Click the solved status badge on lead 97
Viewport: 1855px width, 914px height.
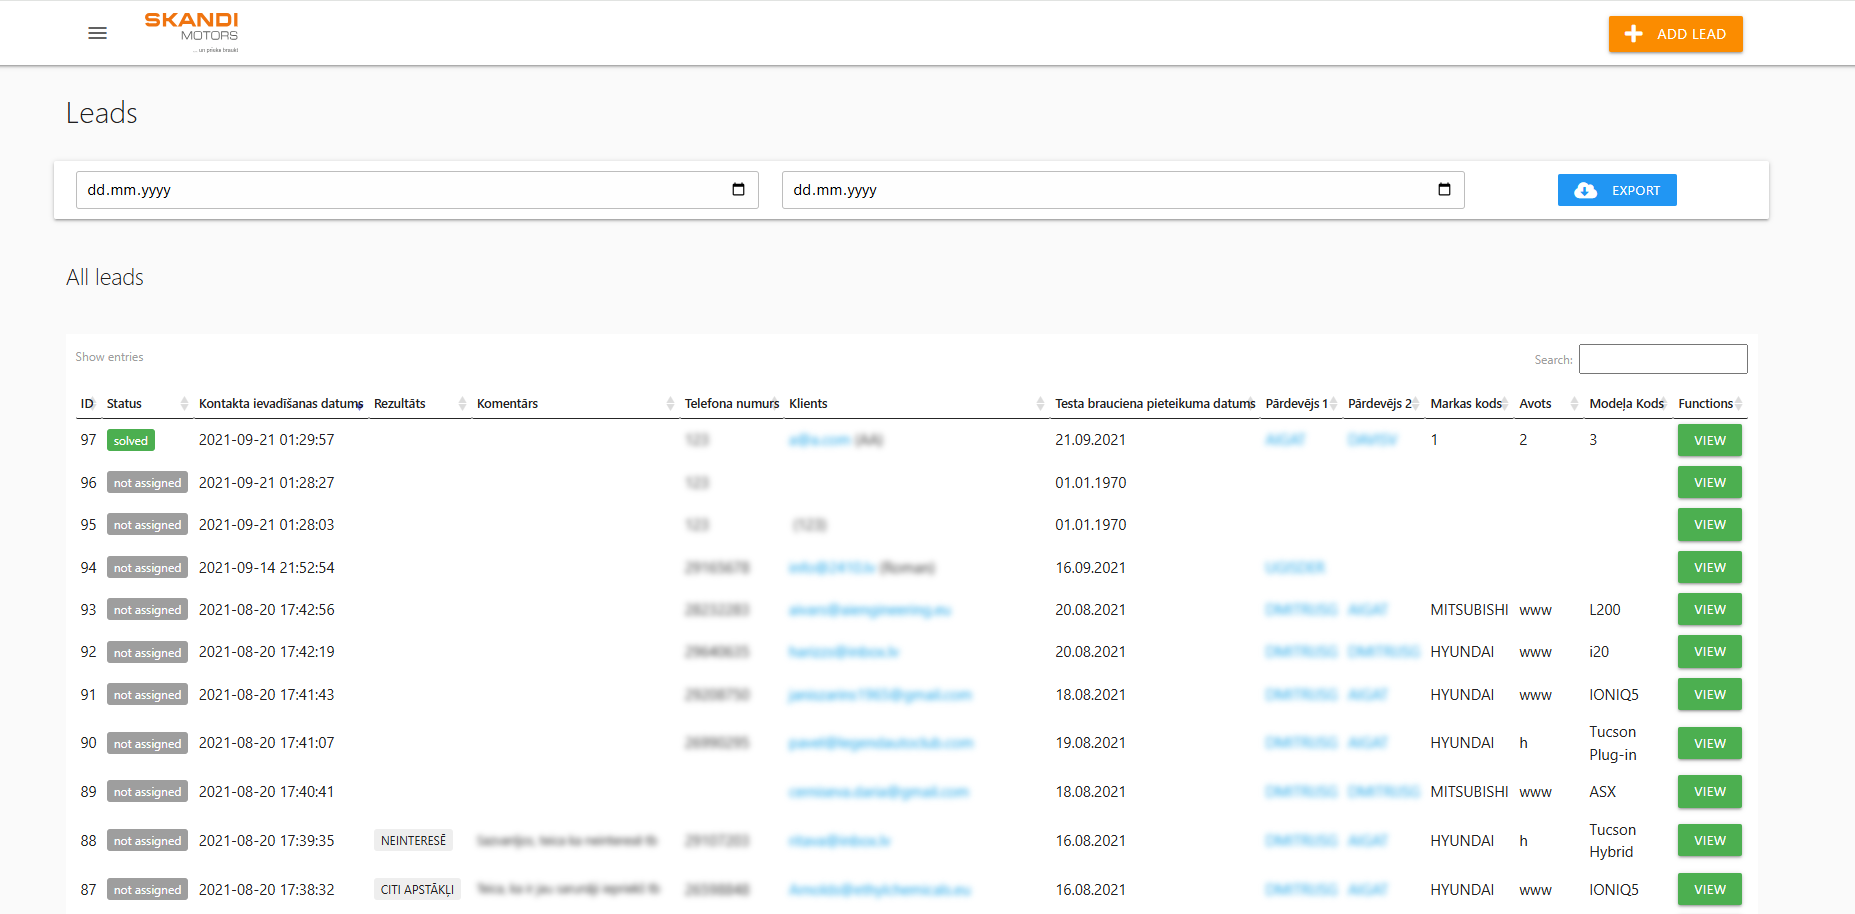[130, 440]
